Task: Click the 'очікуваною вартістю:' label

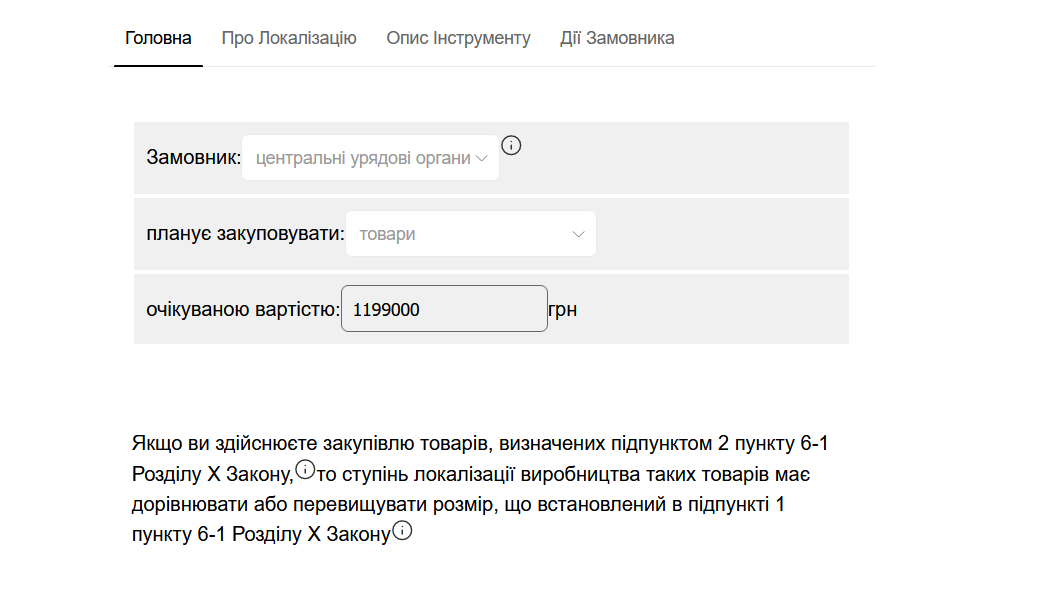Action: click(242, 310)
